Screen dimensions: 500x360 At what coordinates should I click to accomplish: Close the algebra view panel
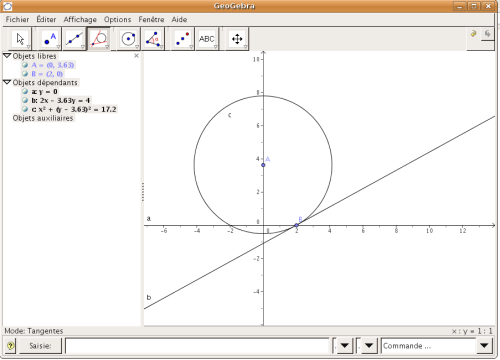tap(136, 56)
